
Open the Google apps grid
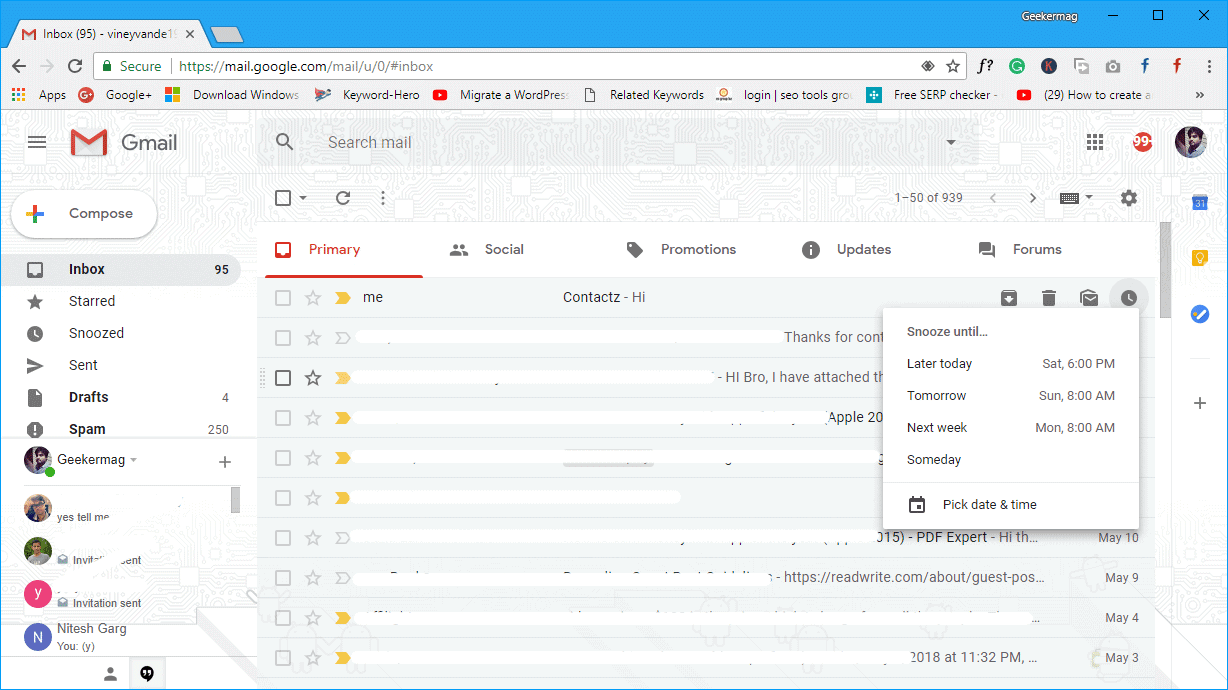[1094, 142]
